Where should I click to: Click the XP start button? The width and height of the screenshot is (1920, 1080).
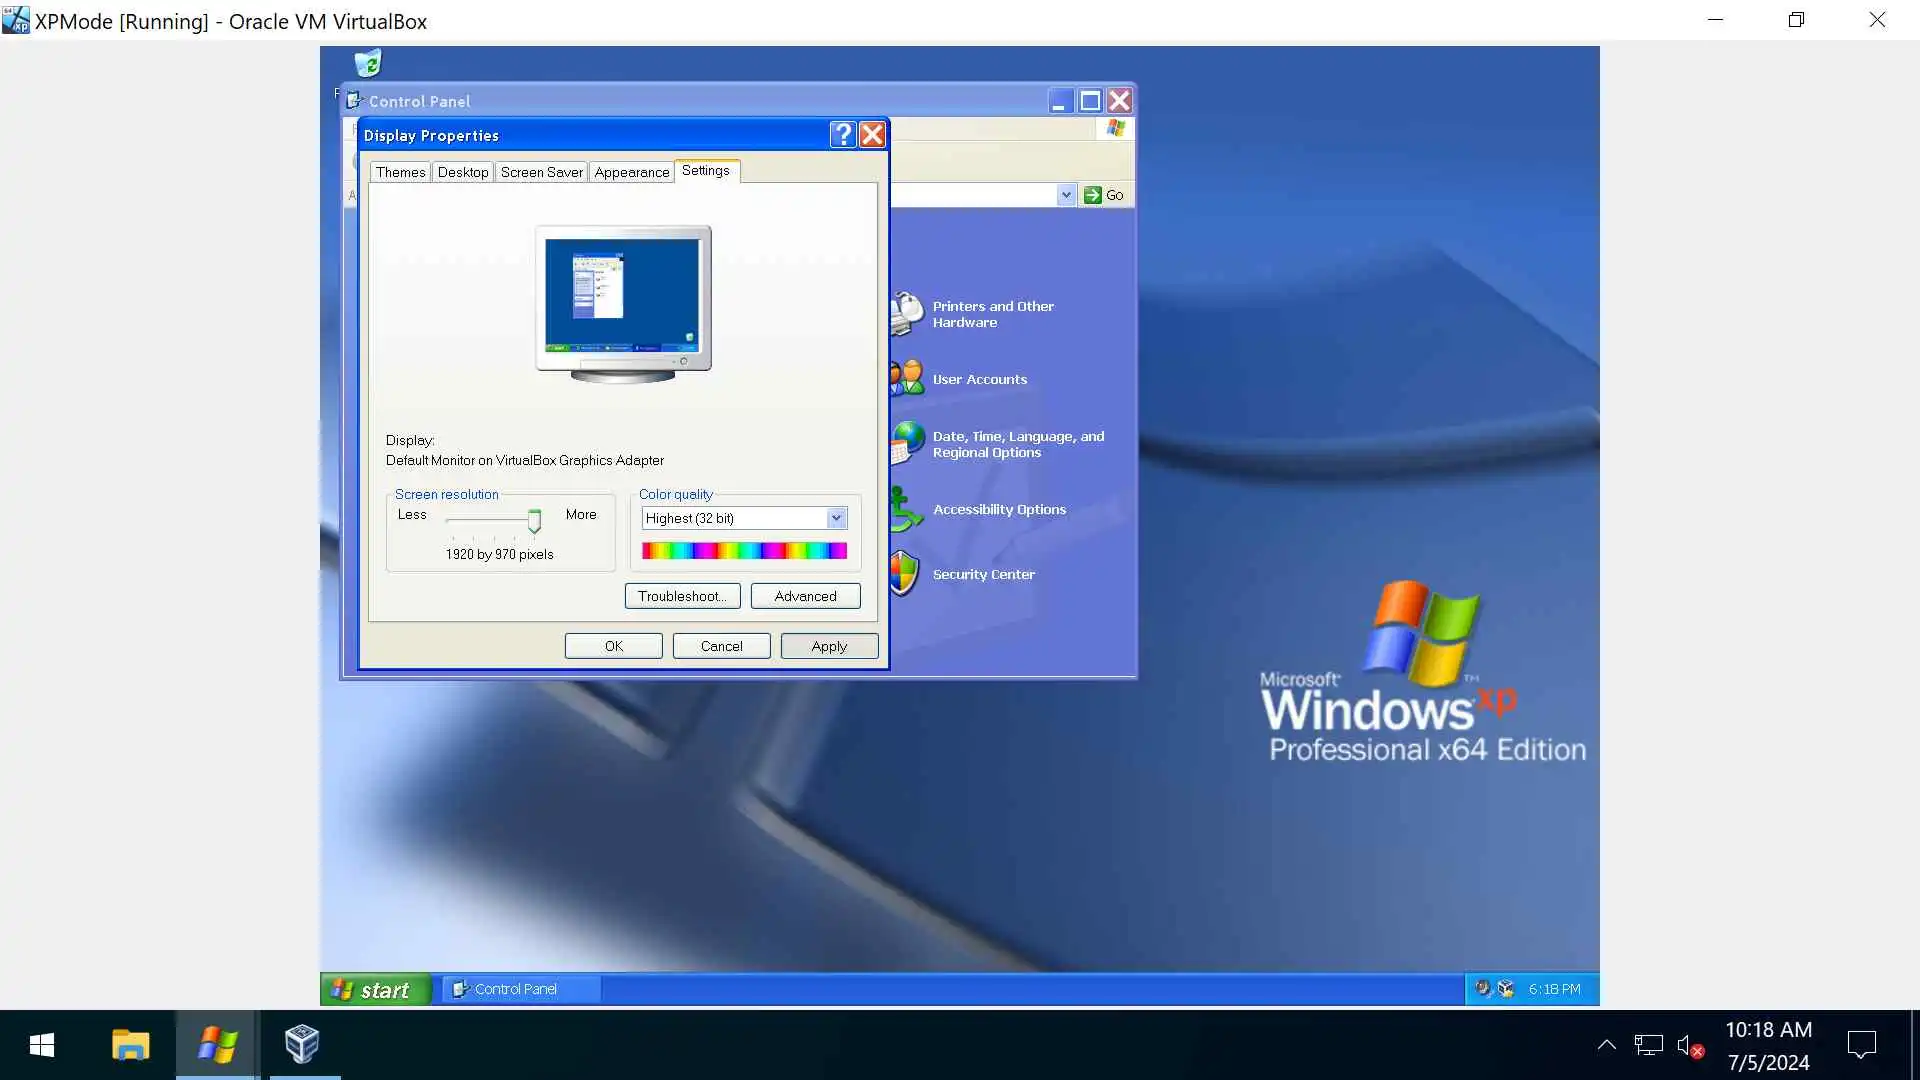coord(373,989)
